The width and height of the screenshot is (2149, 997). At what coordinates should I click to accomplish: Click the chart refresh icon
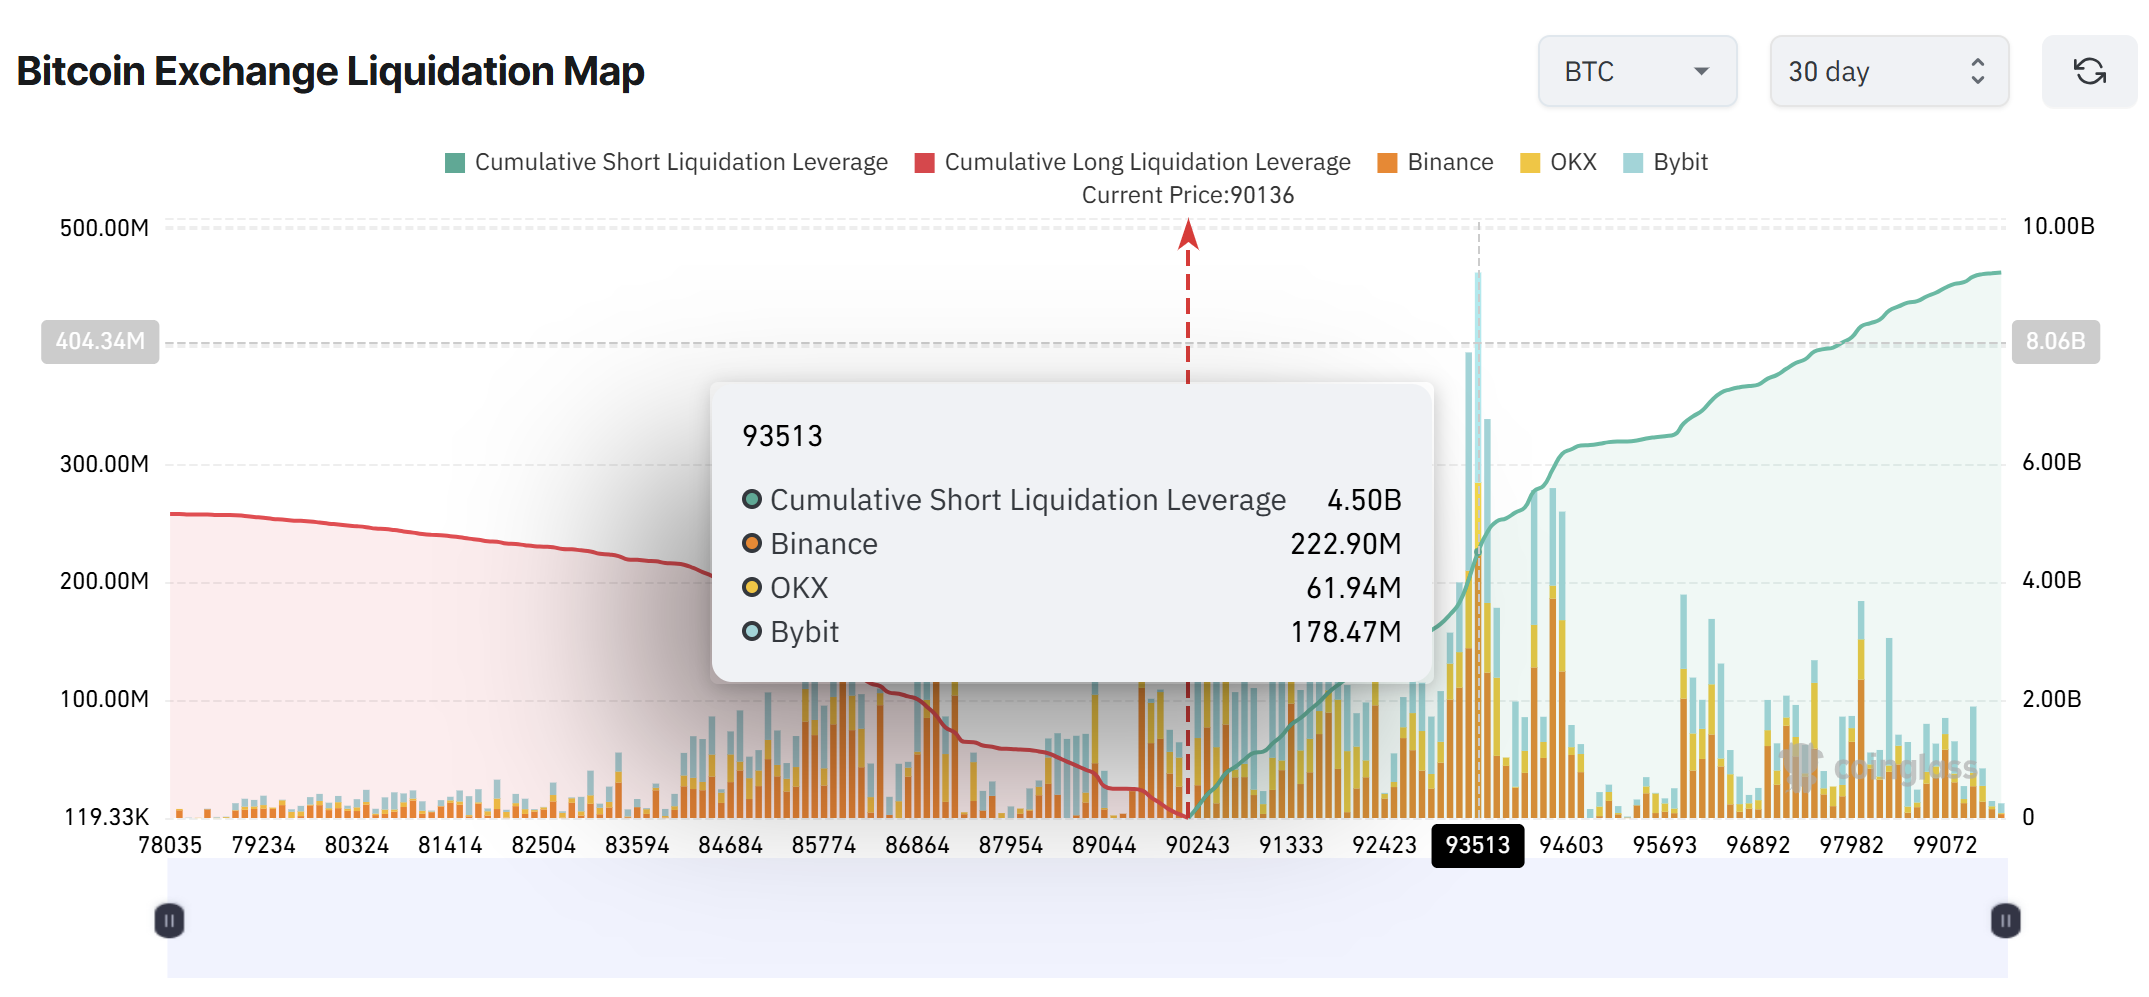pos(2090,71)
